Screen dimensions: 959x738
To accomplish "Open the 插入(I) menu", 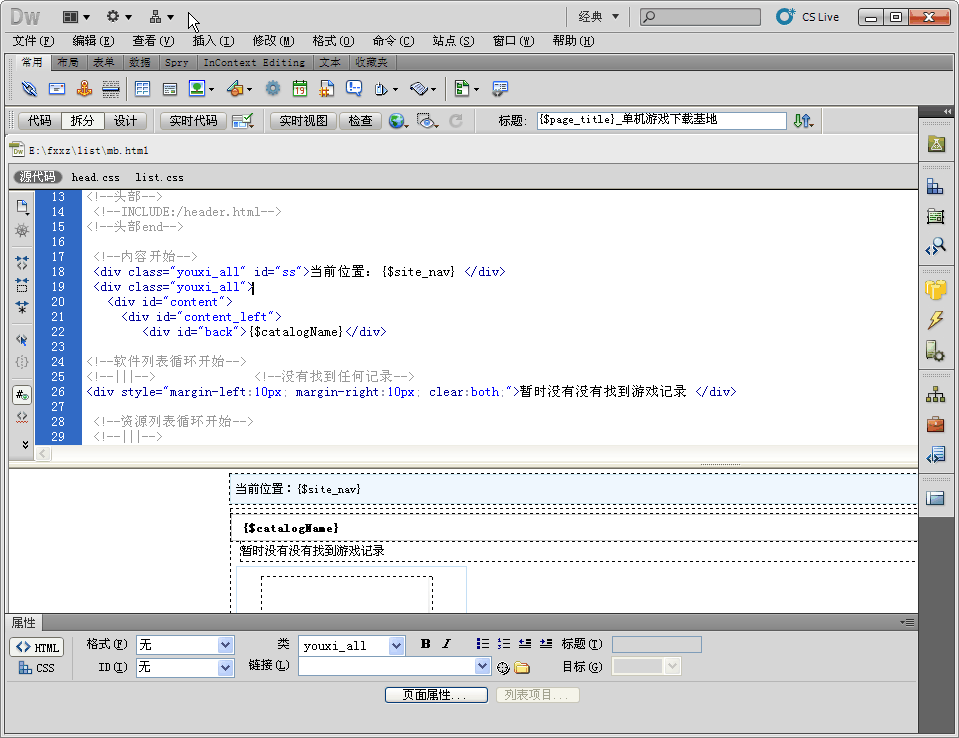I will 213,41.
